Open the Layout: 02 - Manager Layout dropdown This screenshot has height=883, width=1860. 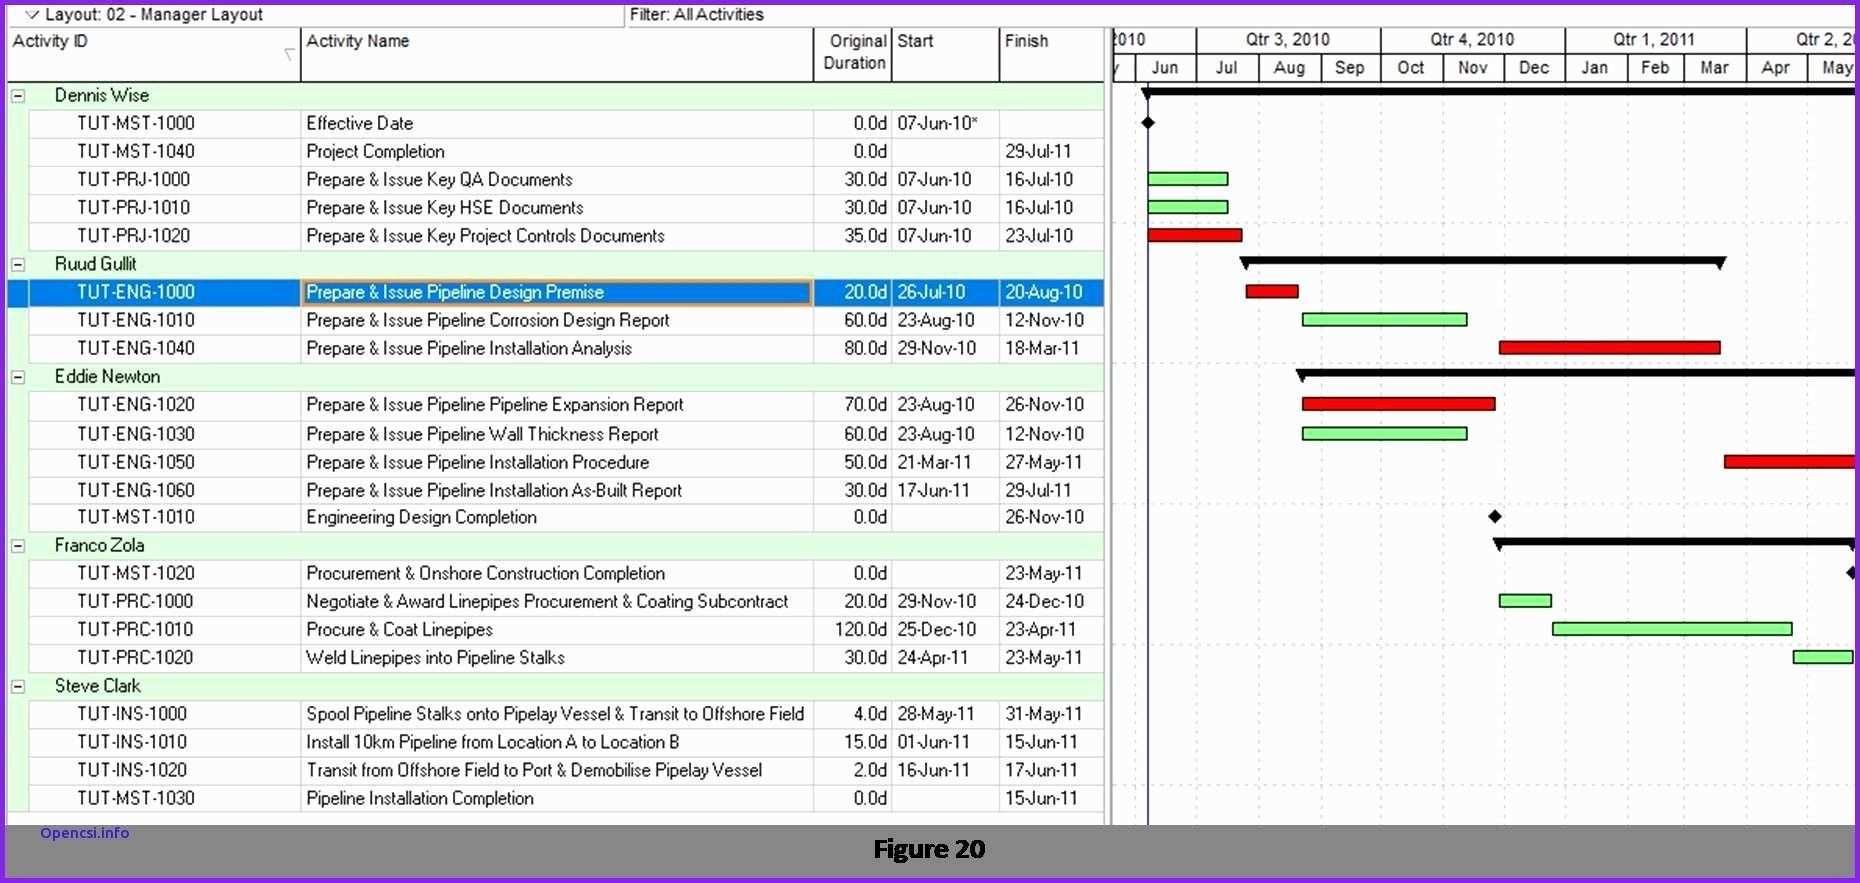33,15
